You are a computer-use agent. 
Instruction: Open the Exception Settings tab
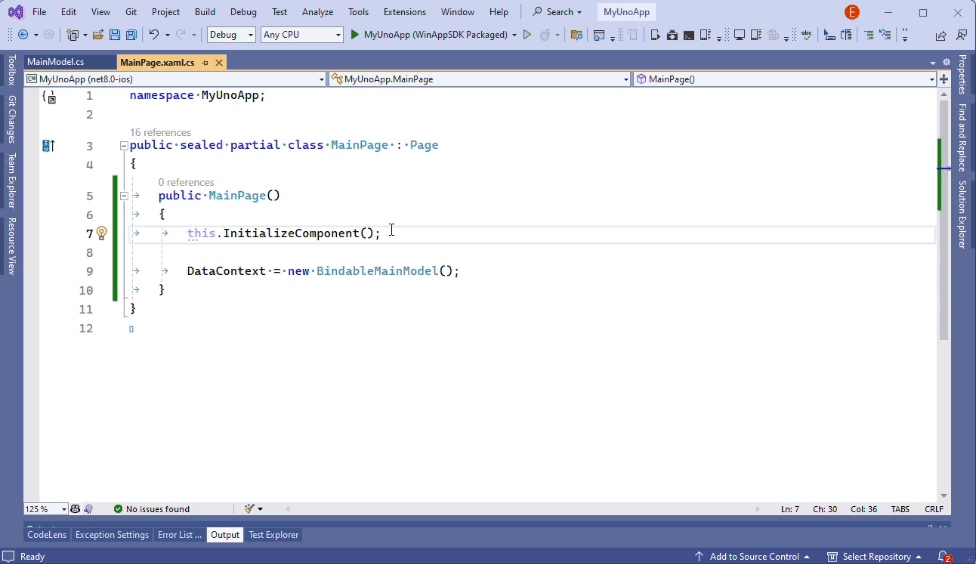pos(112,535)
